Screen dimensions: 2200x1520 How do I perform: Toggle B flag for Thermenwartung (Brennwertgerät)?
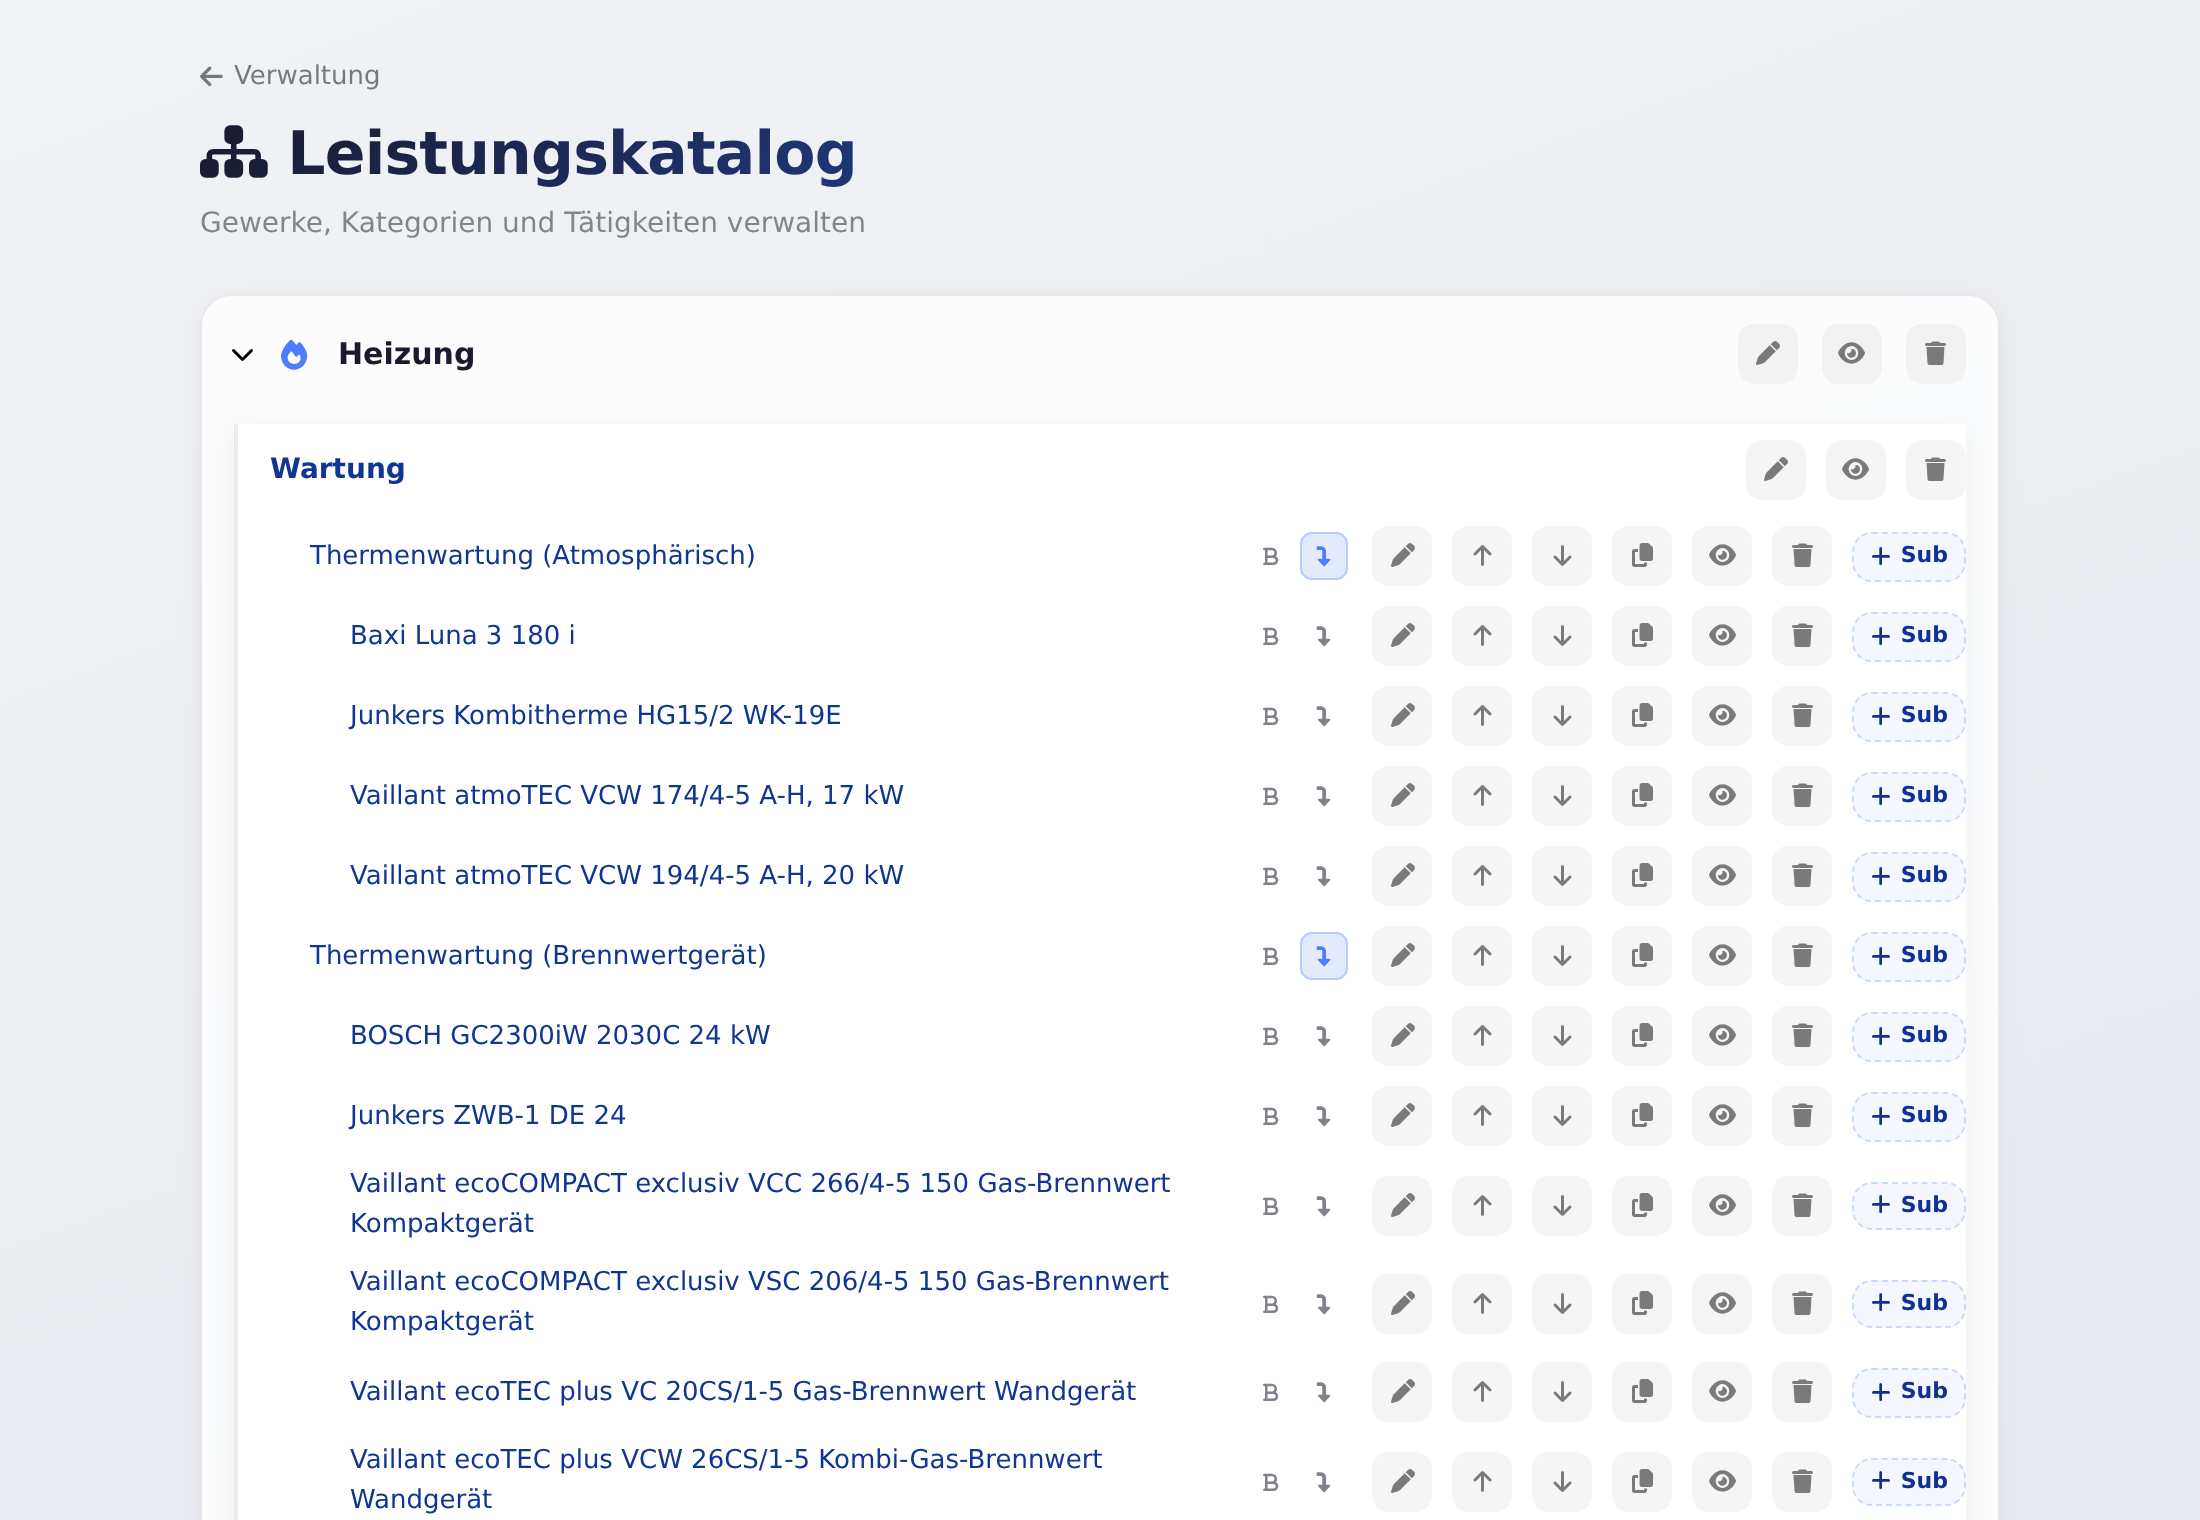coord(1270,957)
